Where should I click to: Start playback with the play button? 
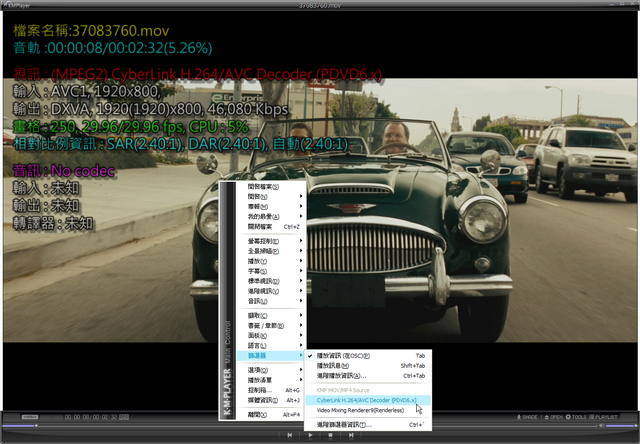pyautogui.click(x=310, y=435)
